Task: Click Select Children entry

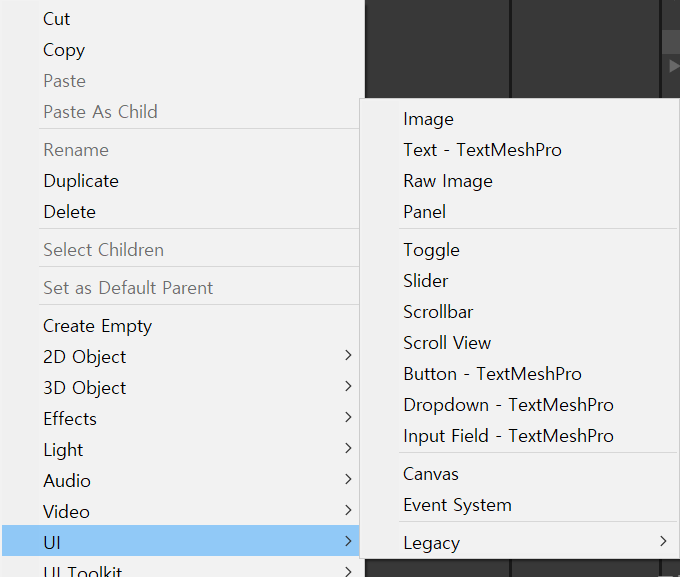Action: coord(180,250)
